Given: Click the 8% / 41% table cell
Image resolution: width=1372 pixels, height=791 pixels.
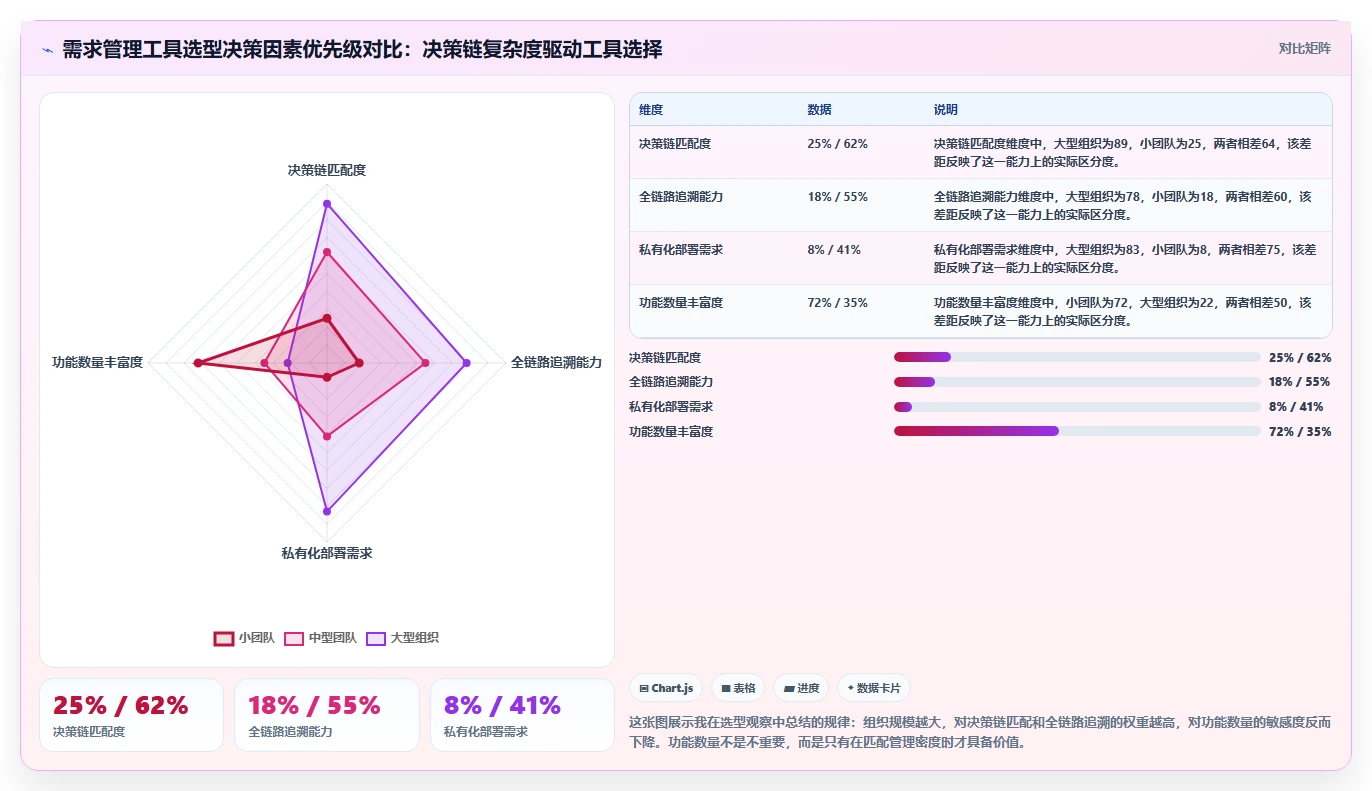Looking at the screenshot, I should (834, 250).
